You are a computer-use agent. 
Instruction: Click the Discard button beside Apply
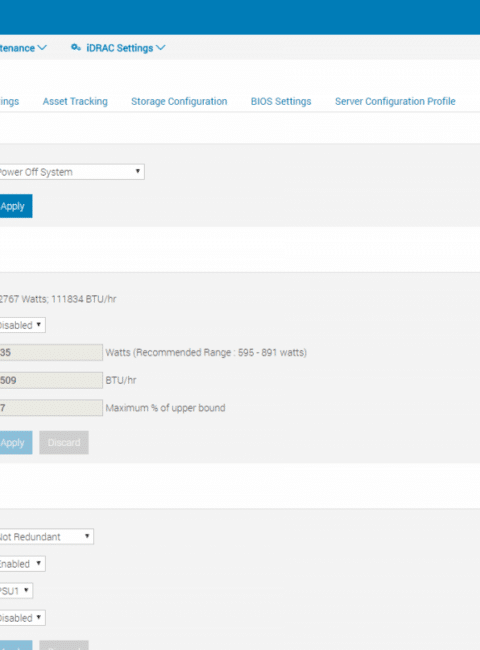click(64, 442)
